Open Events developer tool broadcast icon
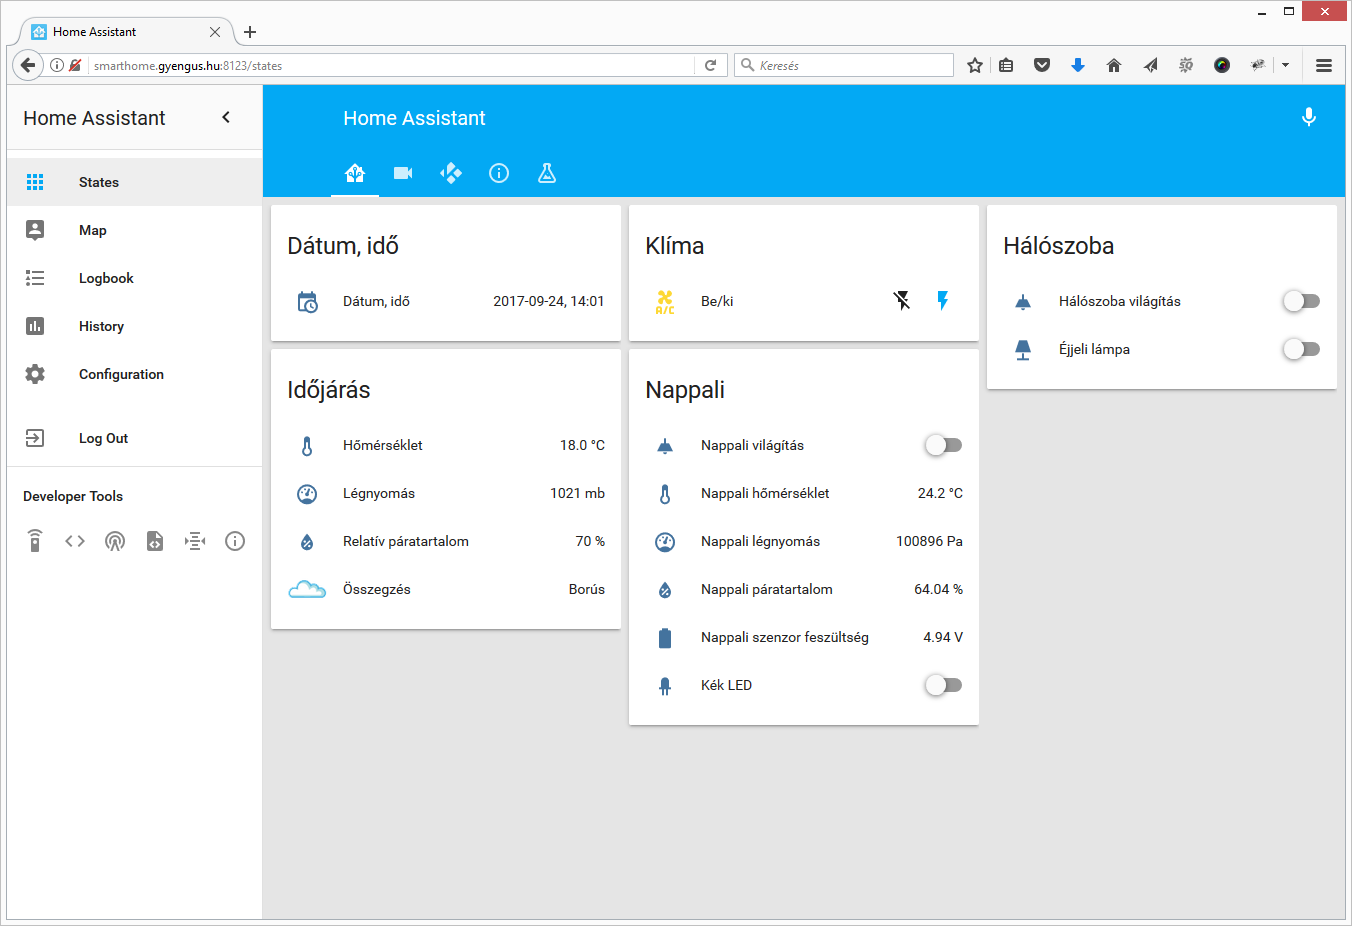Image resolution: width=1352 pixels, height=926 pixels. tap(115, 541)
